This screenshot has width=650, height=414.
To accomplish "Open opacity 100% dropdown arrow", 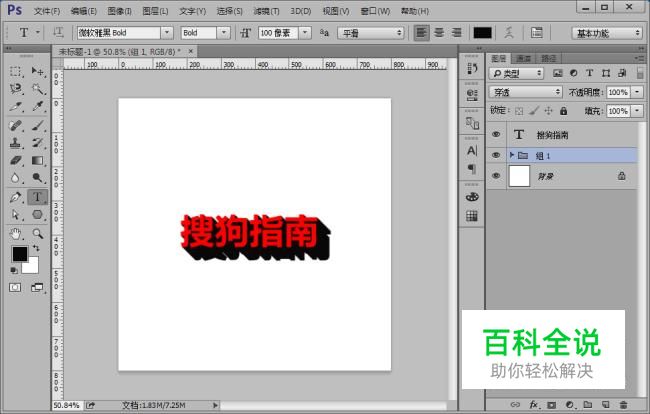I will click(x=637, y=92).
